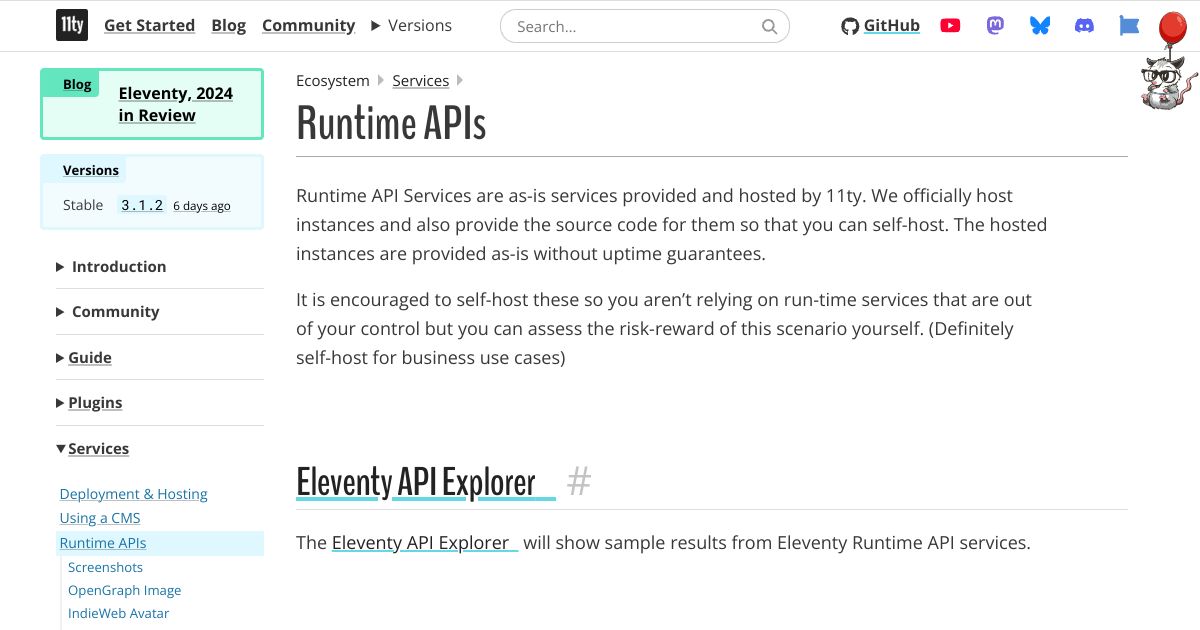Click the flag icon in header
This screenshot has height=630, width=1200.
(x=1129, y=26)
